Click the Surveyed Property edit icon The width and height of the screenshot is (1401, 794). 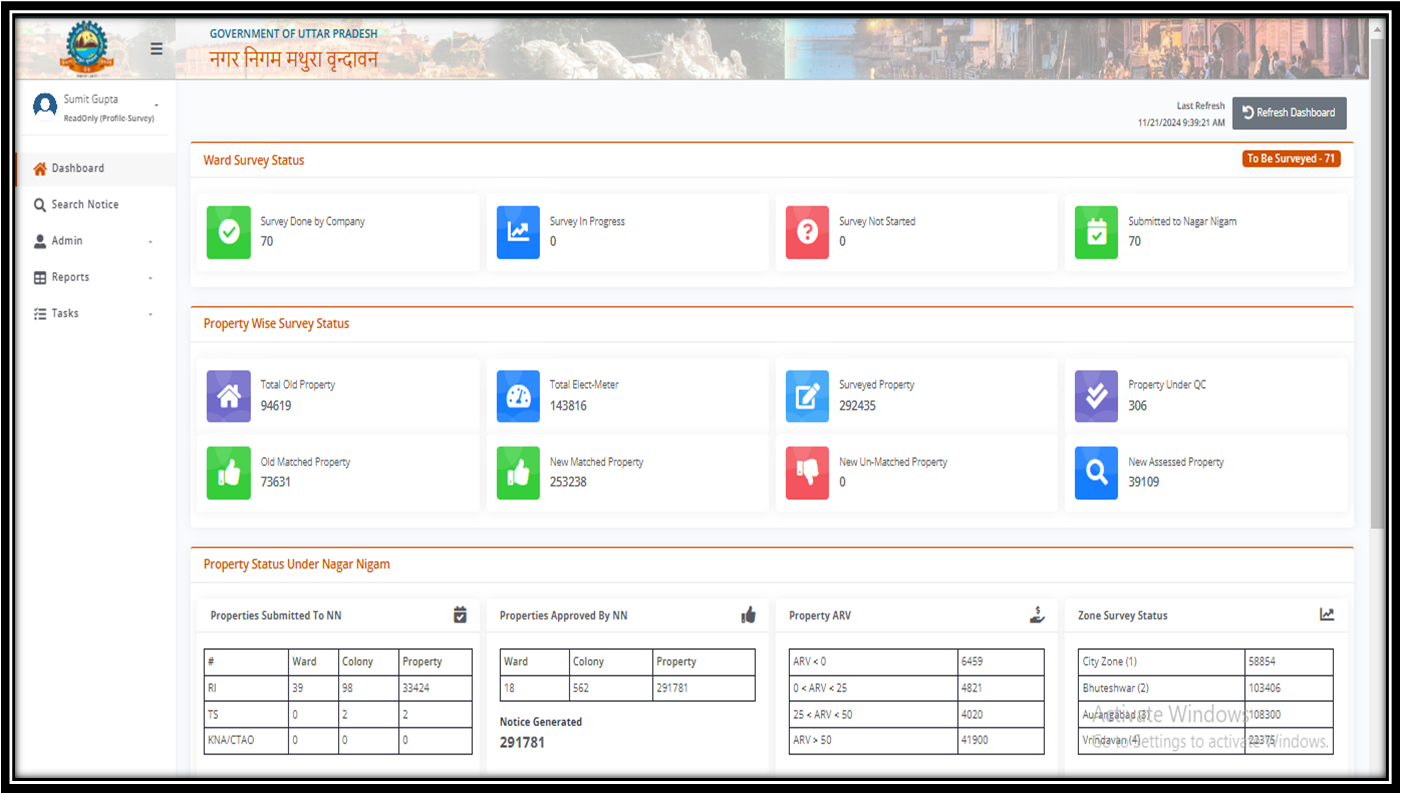pyautogui.click(x=807, y=396)
